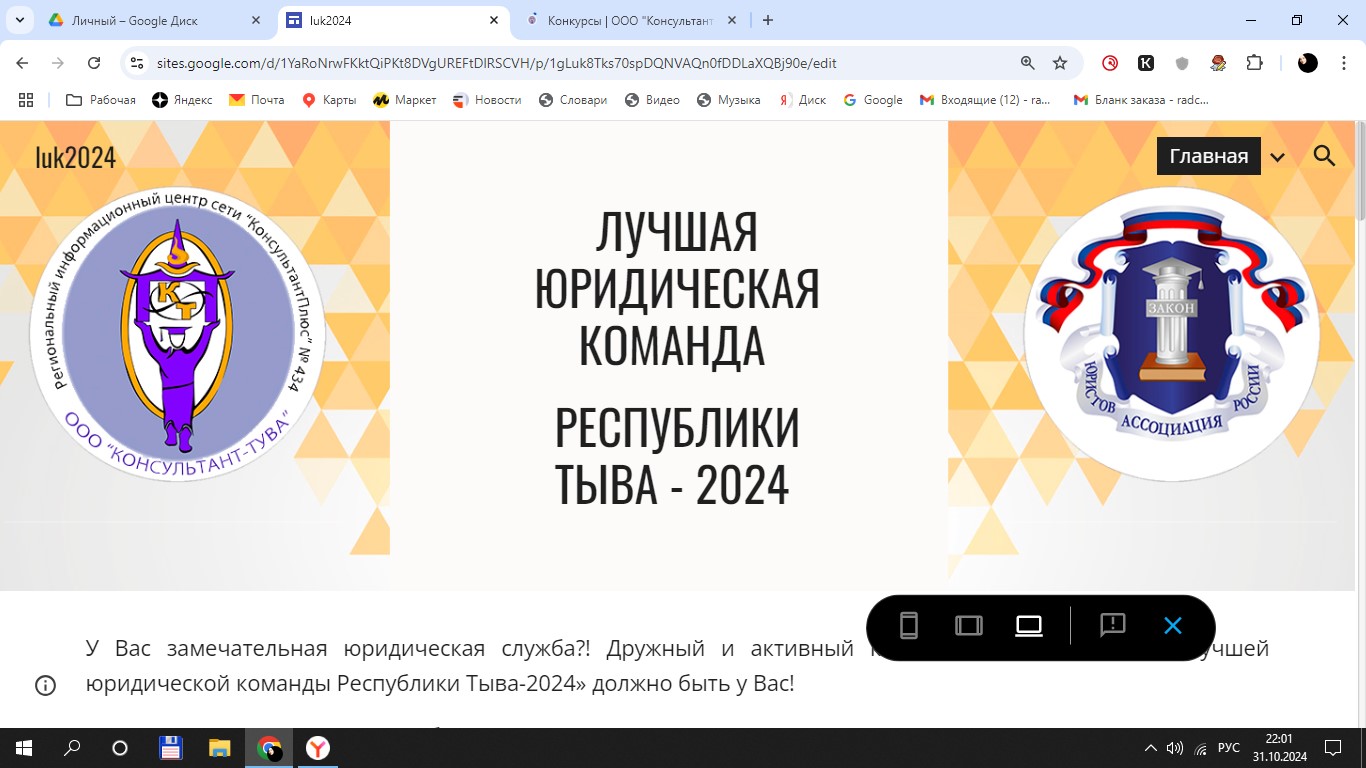Open the Словари bookmark

pyautogui.click(x=573, y=100)
